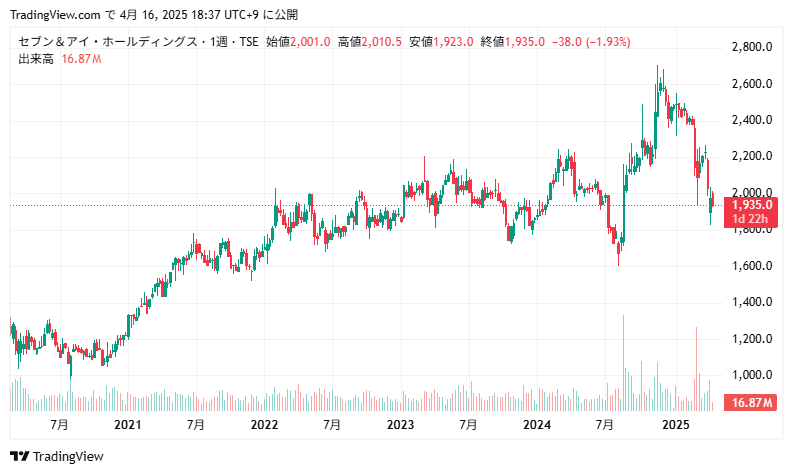The width and height of the screenshot is (793, 474).
Task: Click the 終値 1,935.0 close value
Action: [x=512, y=41]
